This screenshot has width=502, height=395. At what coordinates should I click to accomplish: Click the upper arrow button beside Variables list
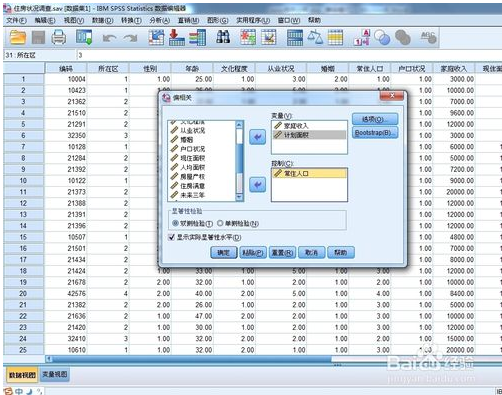(258, 137)
